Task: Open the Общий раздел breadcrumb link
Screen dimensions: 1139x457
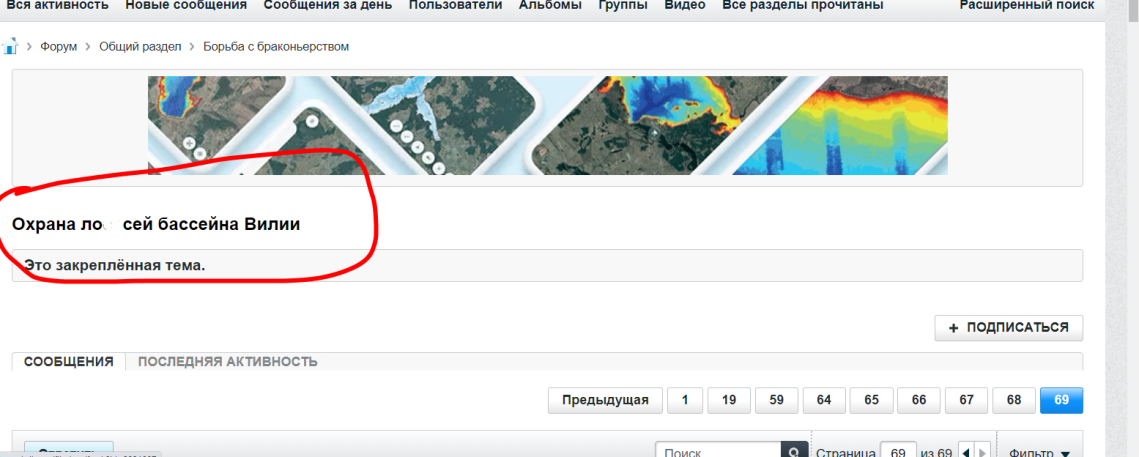Action: point(140,47)
